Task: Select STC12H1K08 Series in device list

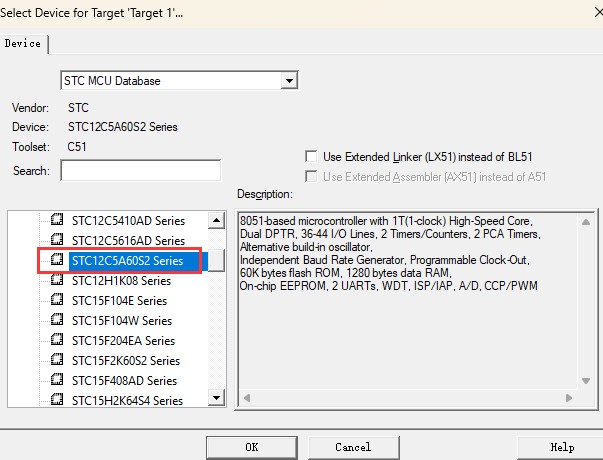Action: 121,281
